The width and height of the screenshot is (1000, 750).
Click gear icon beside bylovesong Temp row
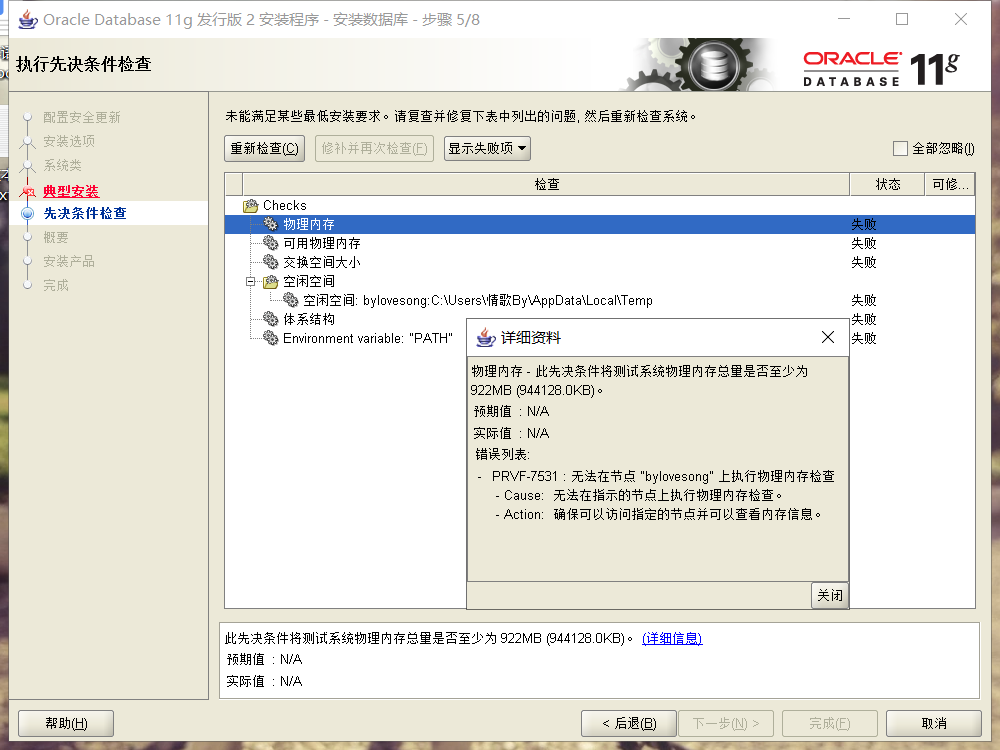pos(291,300)
